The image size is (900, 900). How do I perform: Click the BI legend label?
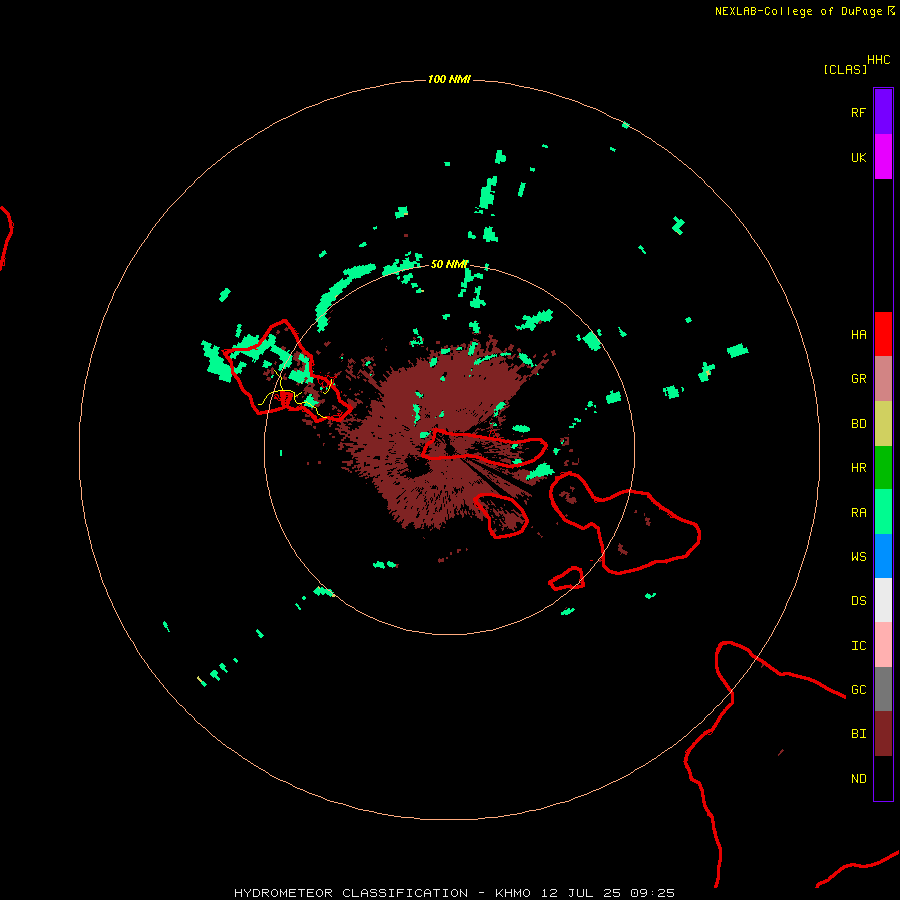click(858, 734)
